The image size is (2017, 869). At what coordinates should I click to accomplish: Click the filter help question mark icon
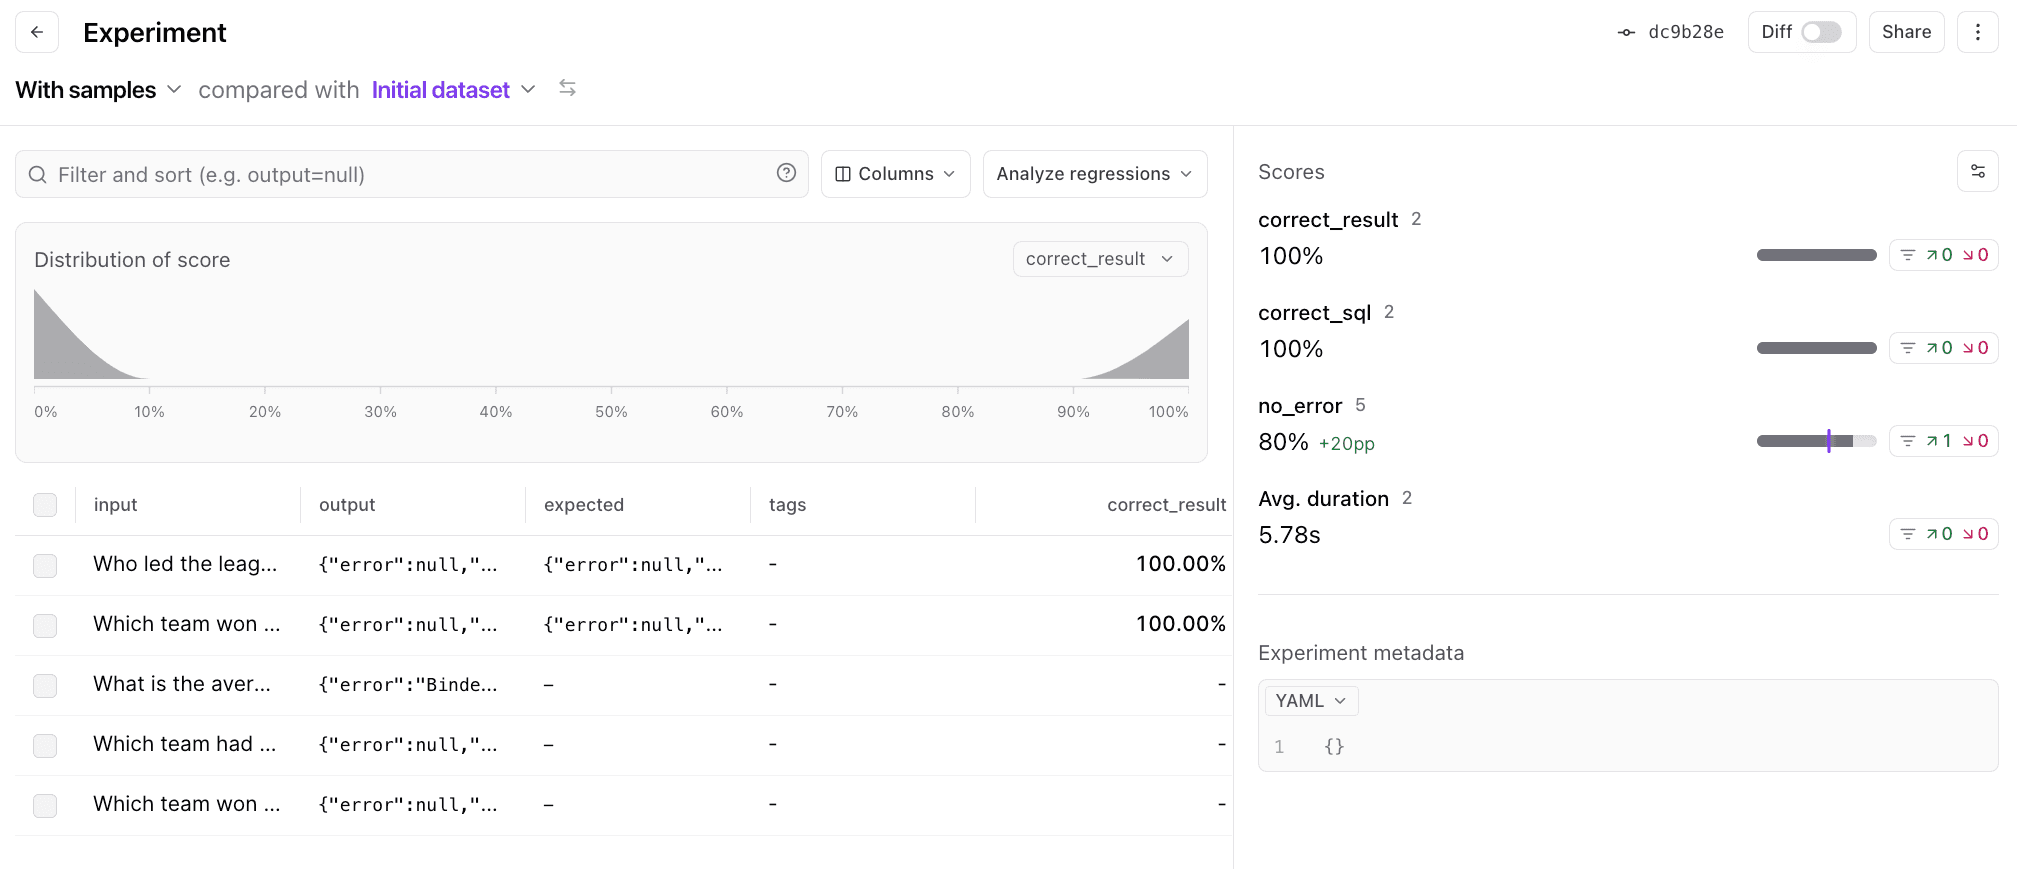[786, 173]
